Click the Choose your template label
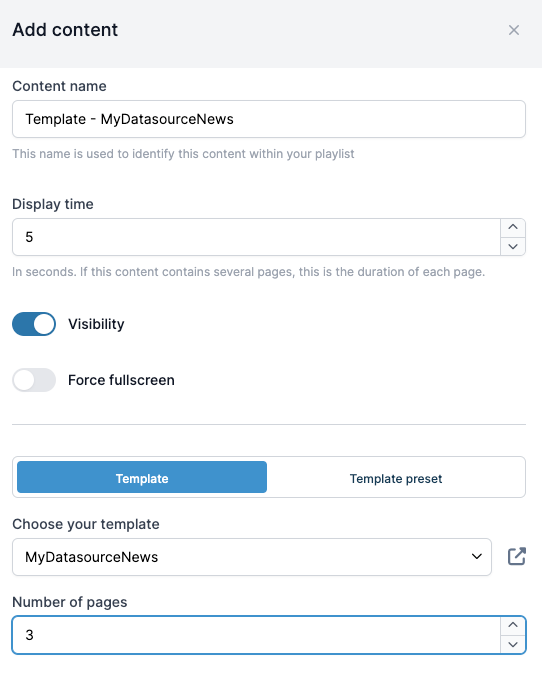The width and height of the screenshot is (542, 683). [86, 524]
